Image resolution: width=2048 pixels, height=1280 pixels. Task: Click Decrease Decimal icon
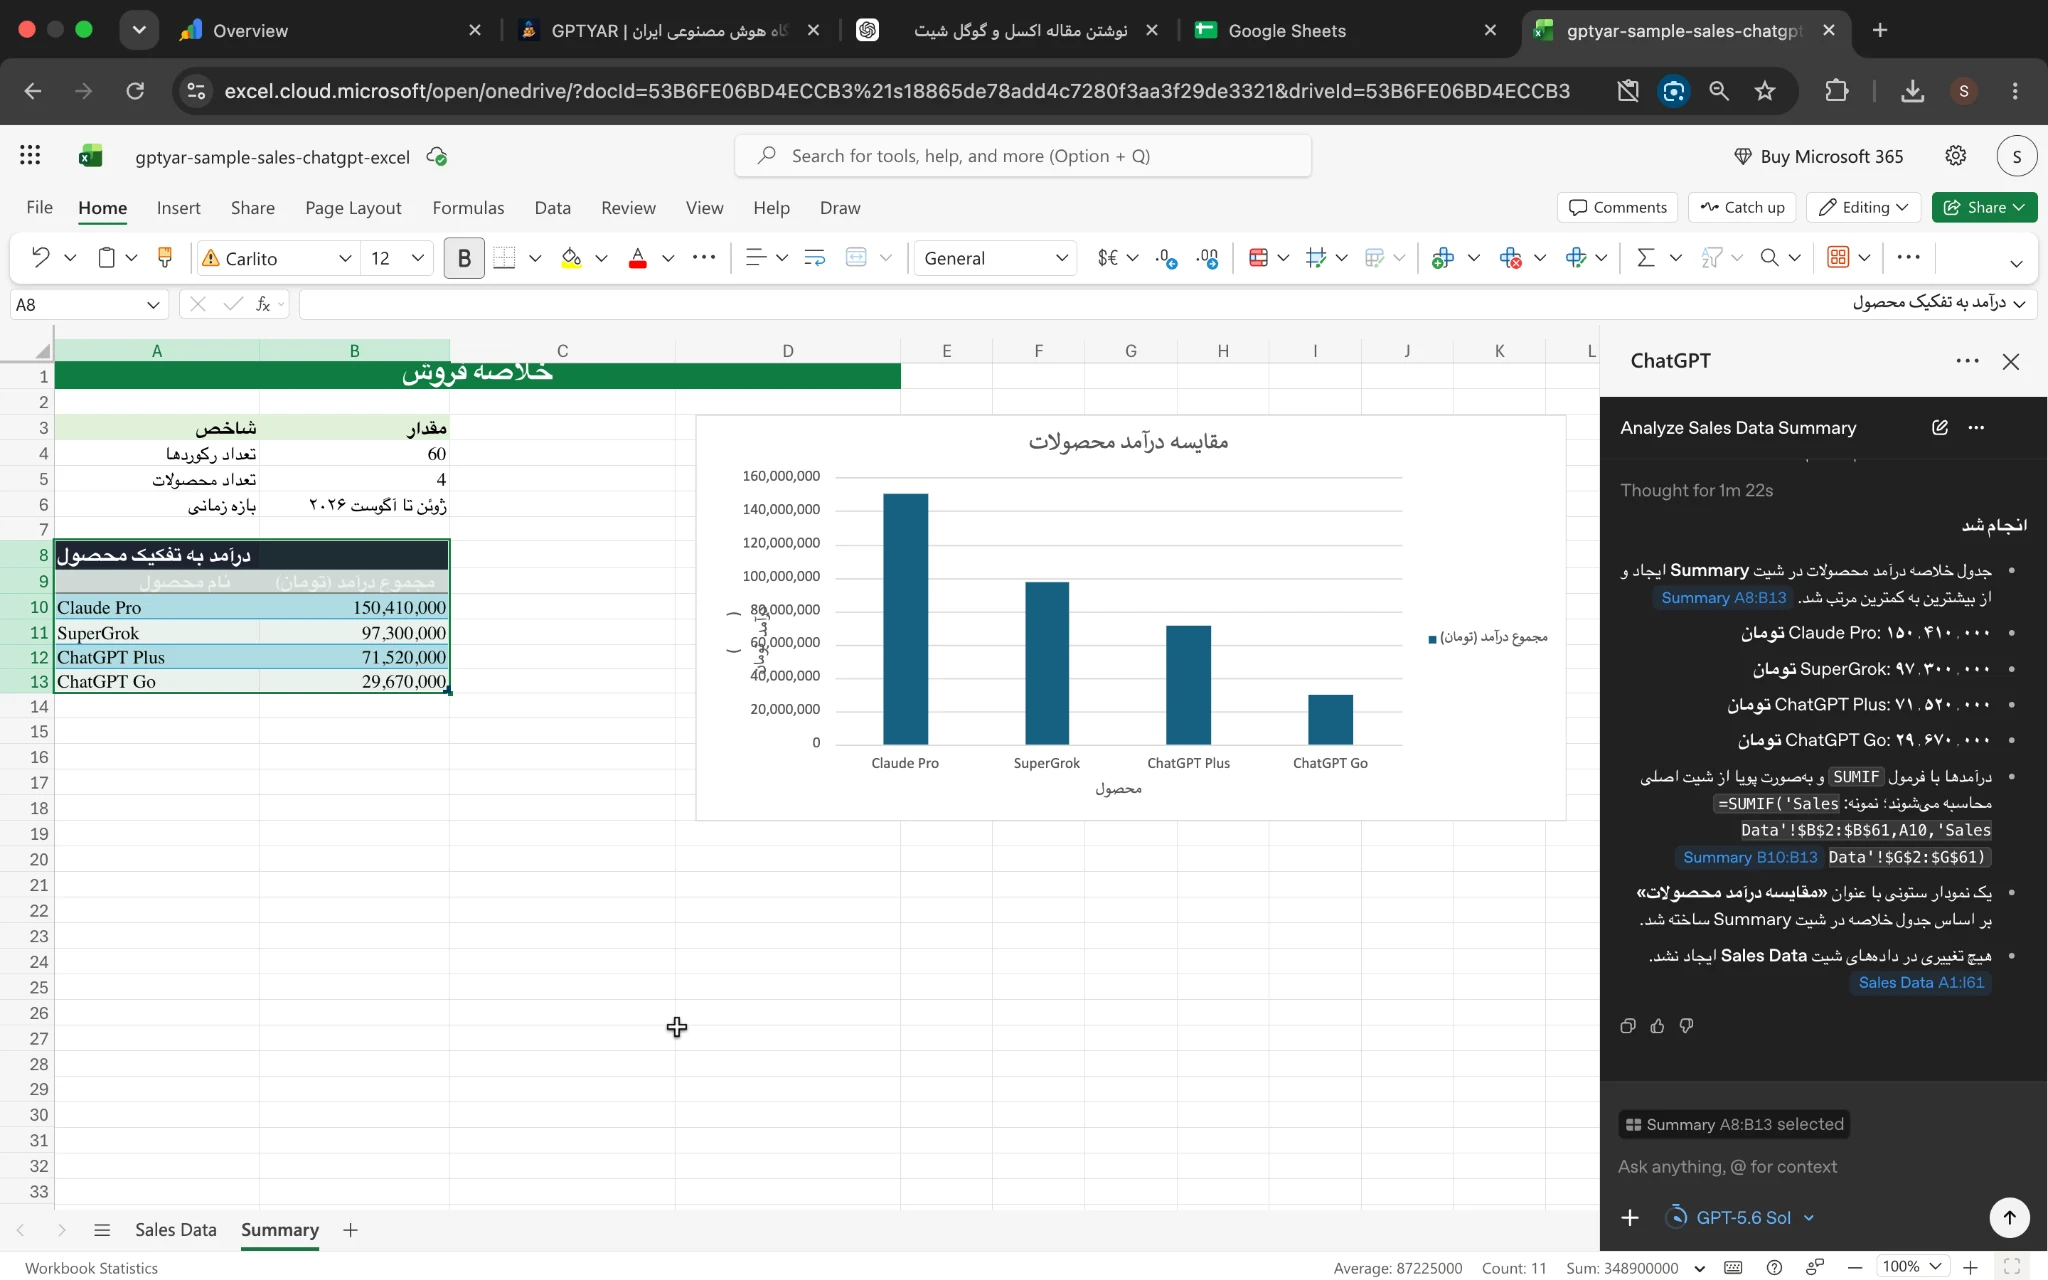tap(1166, 258)
